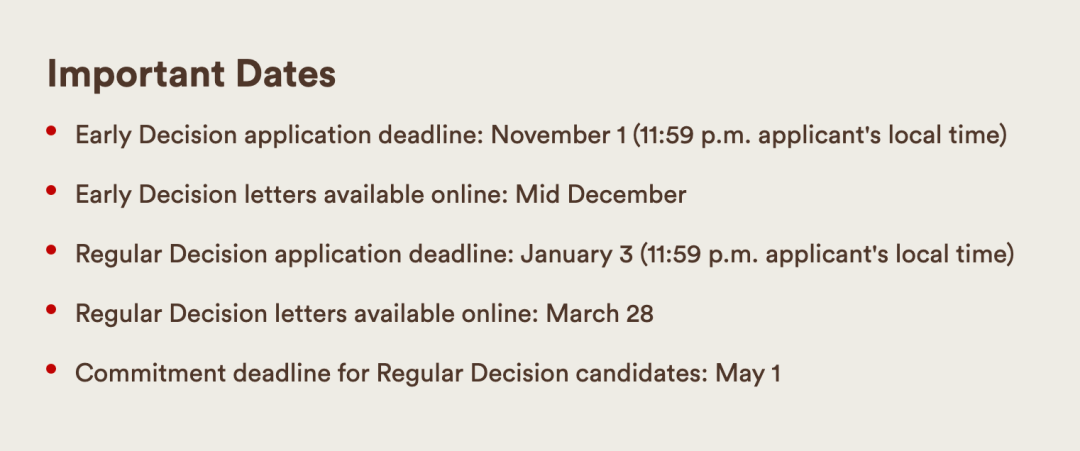Click the Important Dates heading

pyautogui.click(x=191, y=75)
